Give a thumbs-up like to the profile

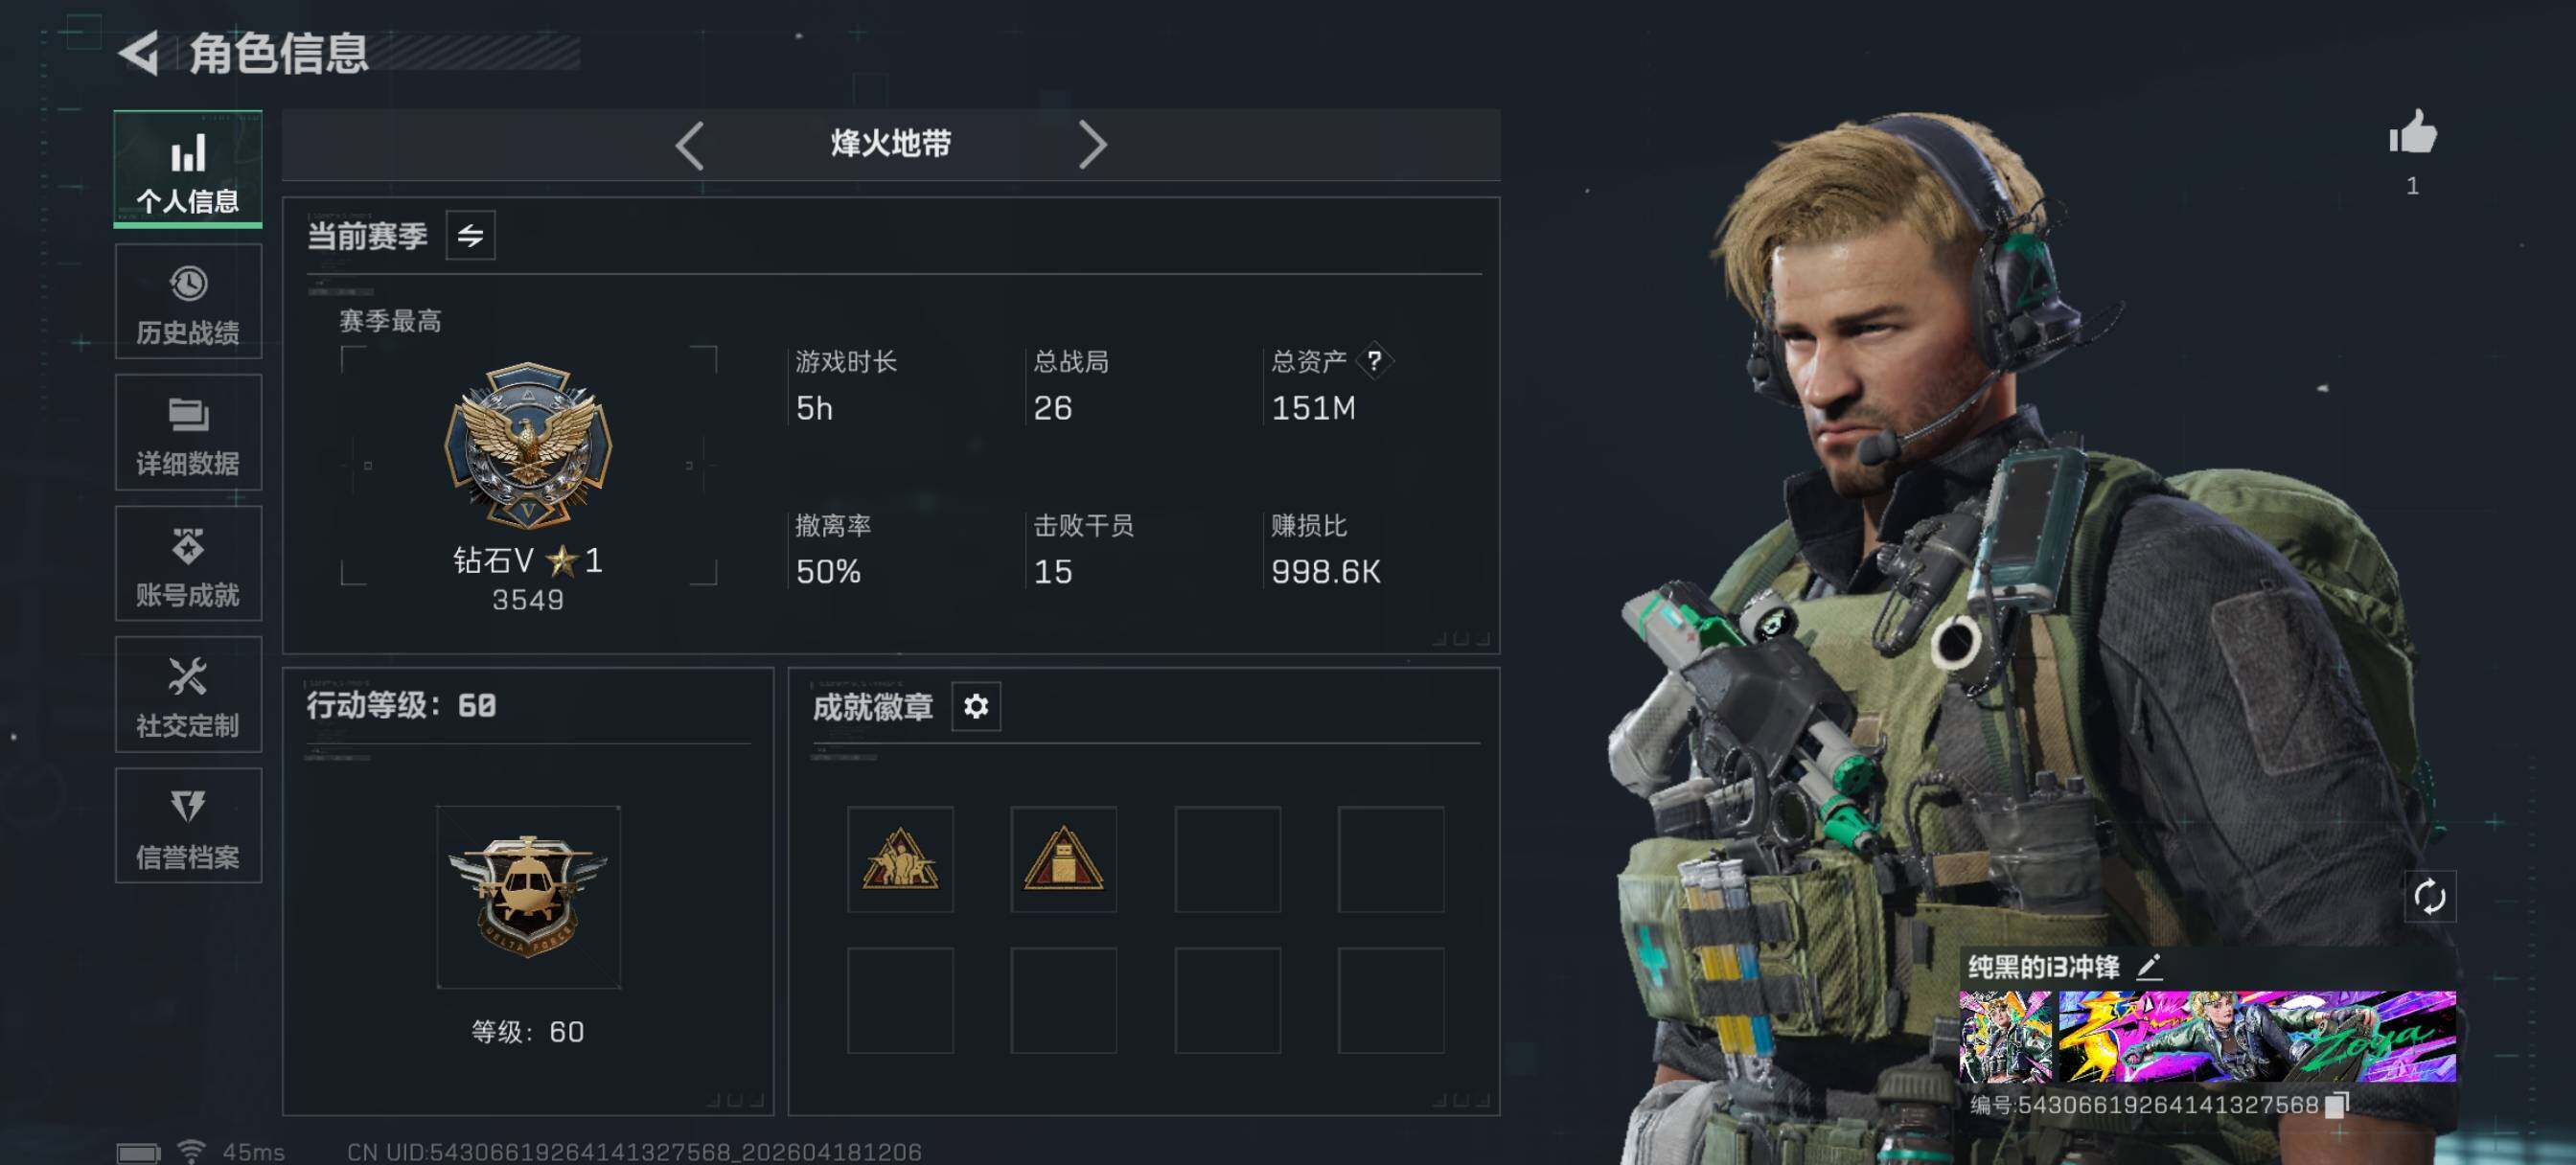click(x=2412, y=132)
